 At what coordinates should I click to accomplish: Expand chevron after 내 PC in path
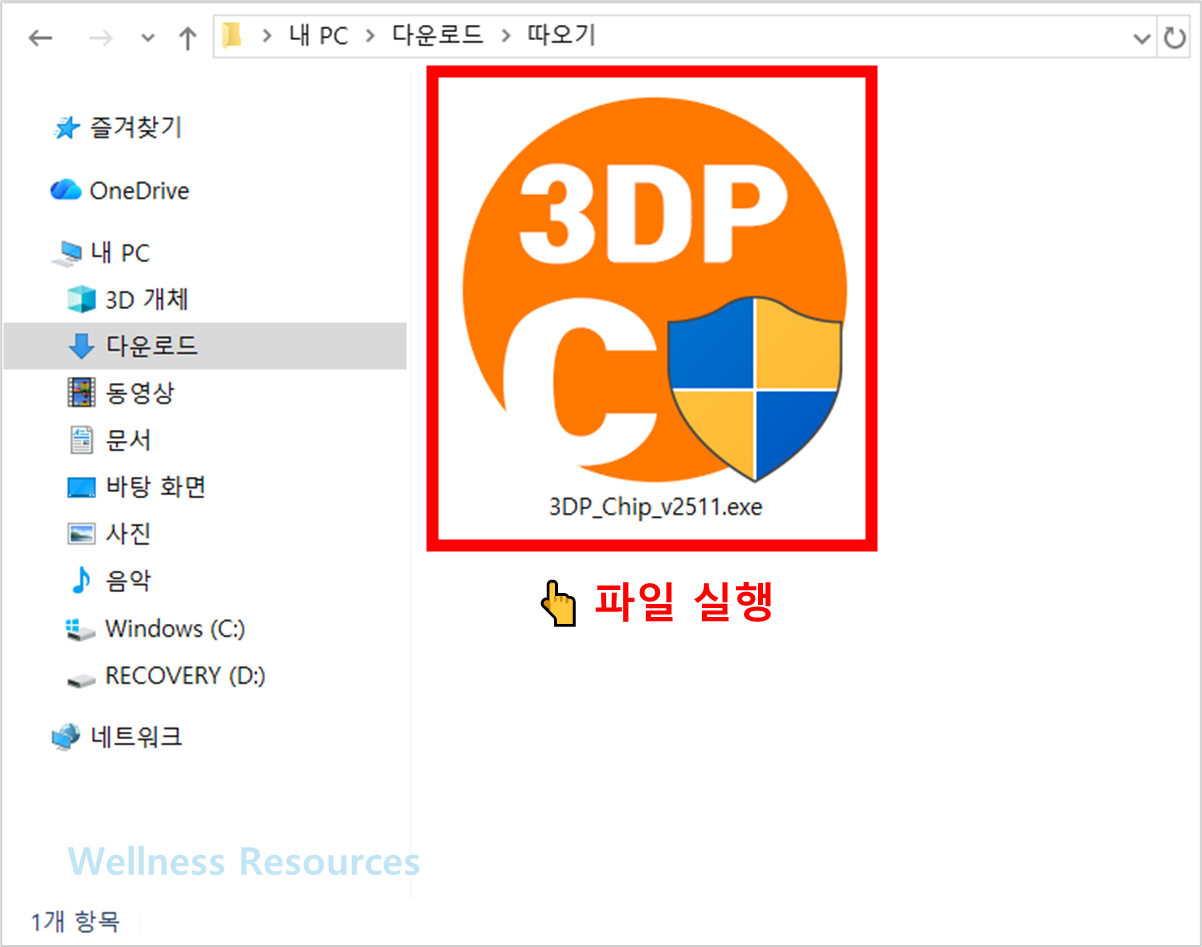pyautogui.click(x=370, y=38)
